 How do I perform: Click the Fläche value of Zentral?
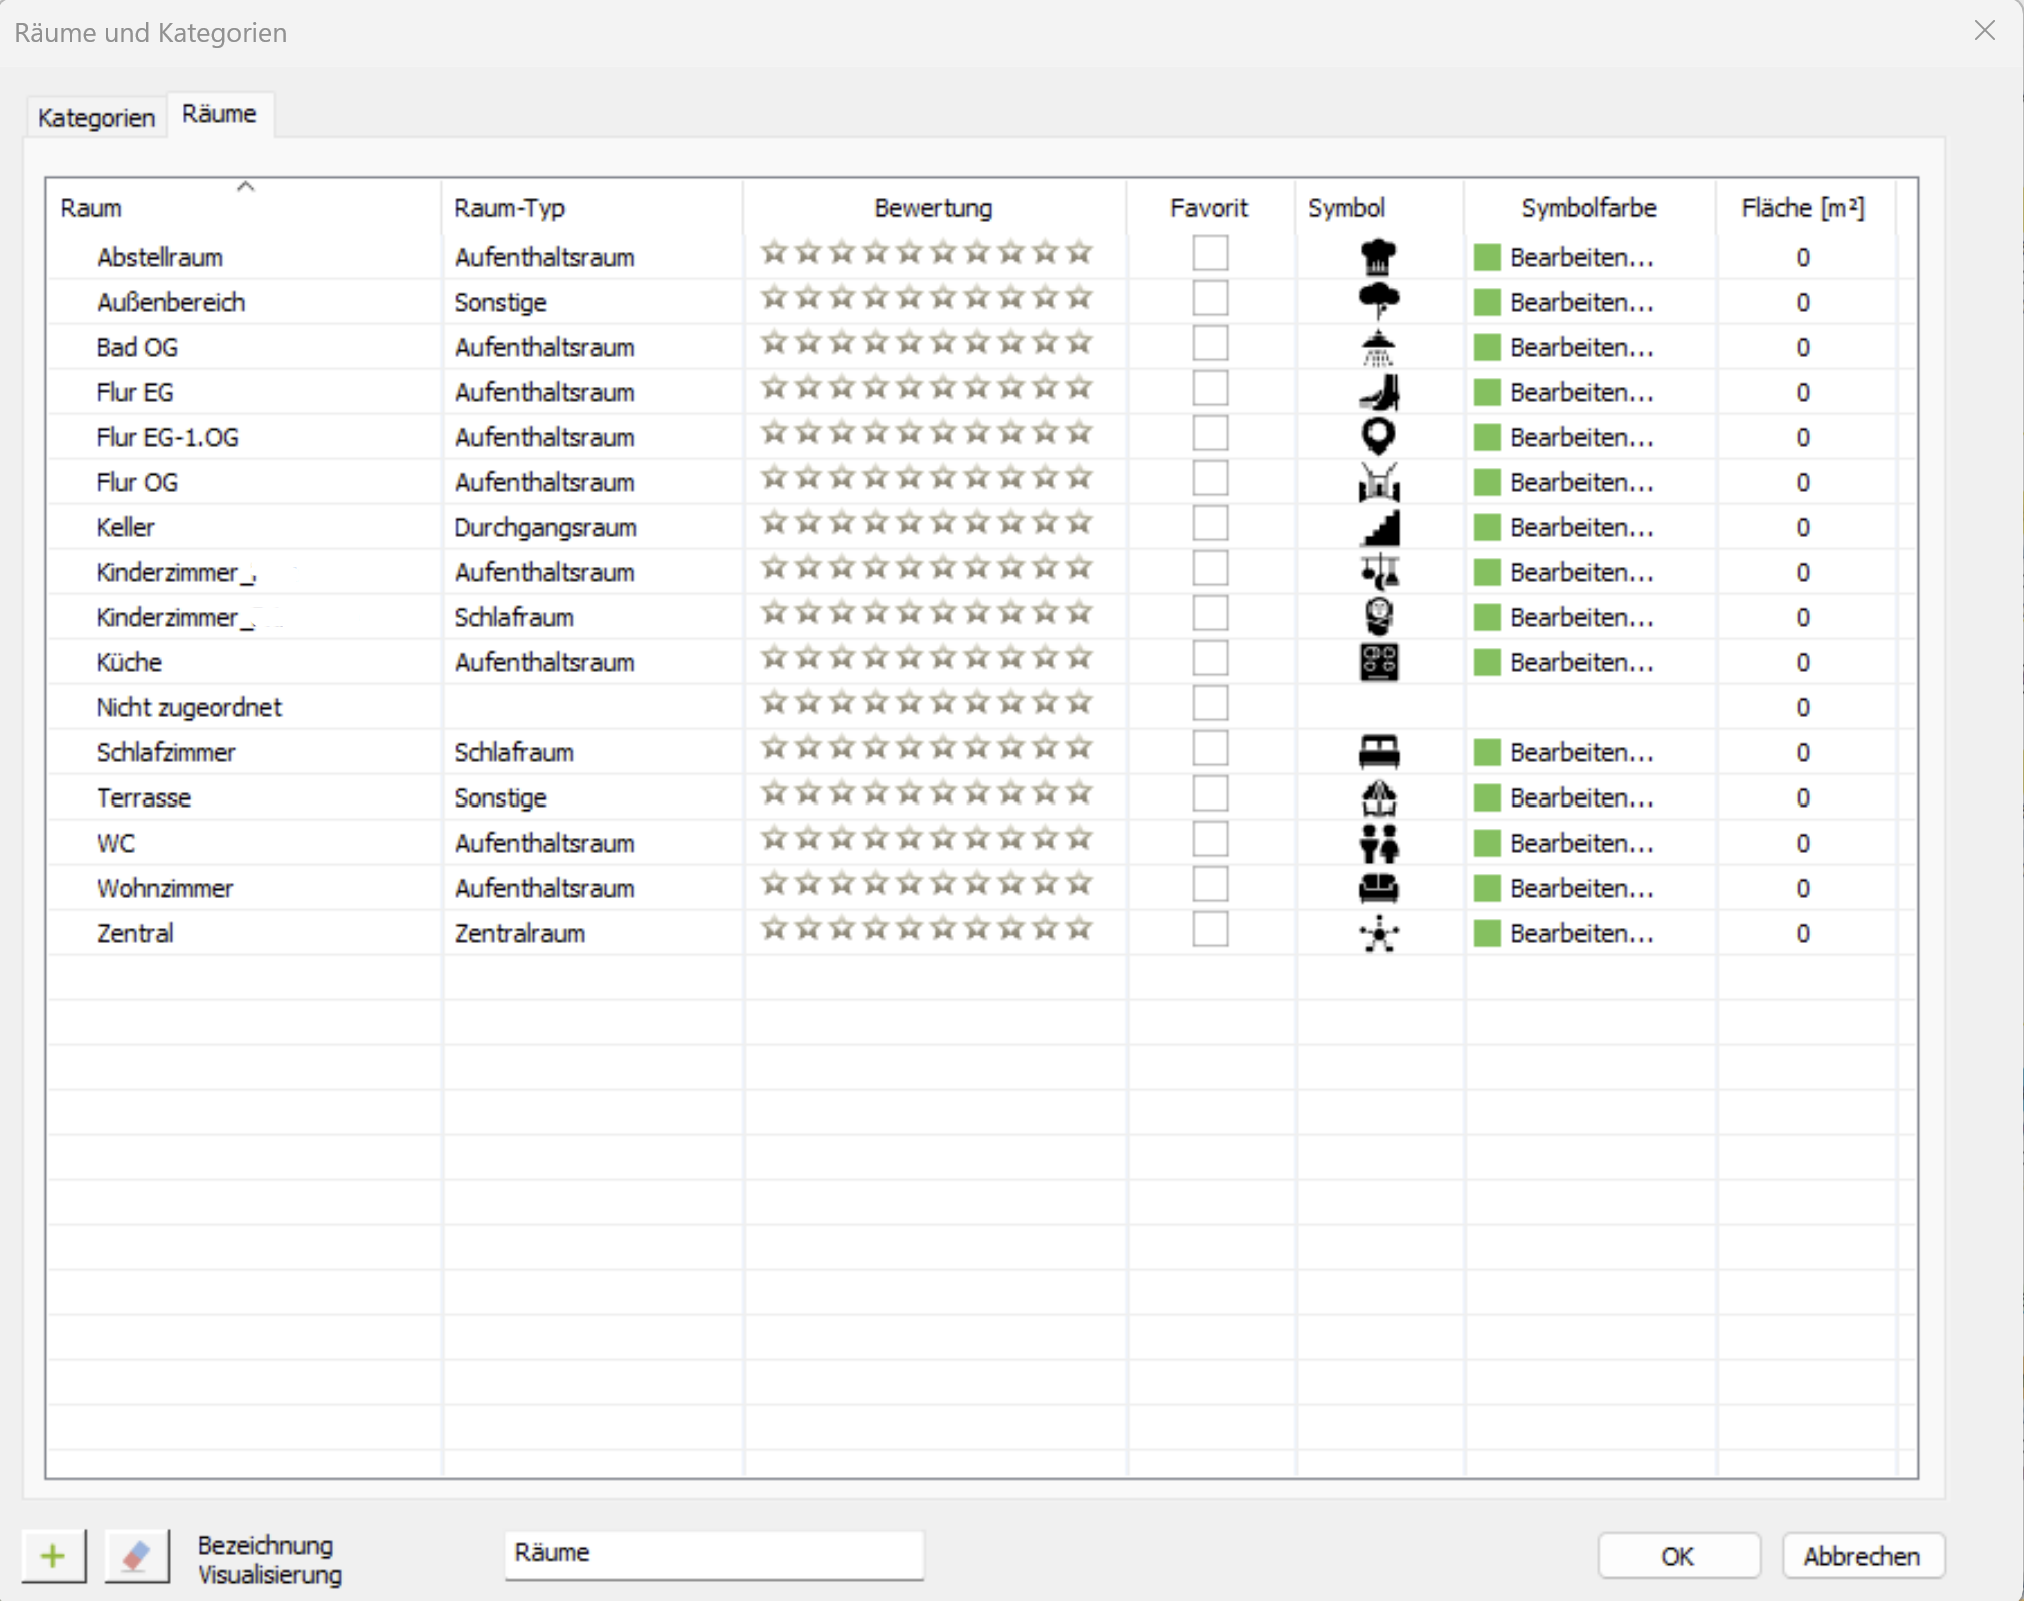[x=1803, y=933]
